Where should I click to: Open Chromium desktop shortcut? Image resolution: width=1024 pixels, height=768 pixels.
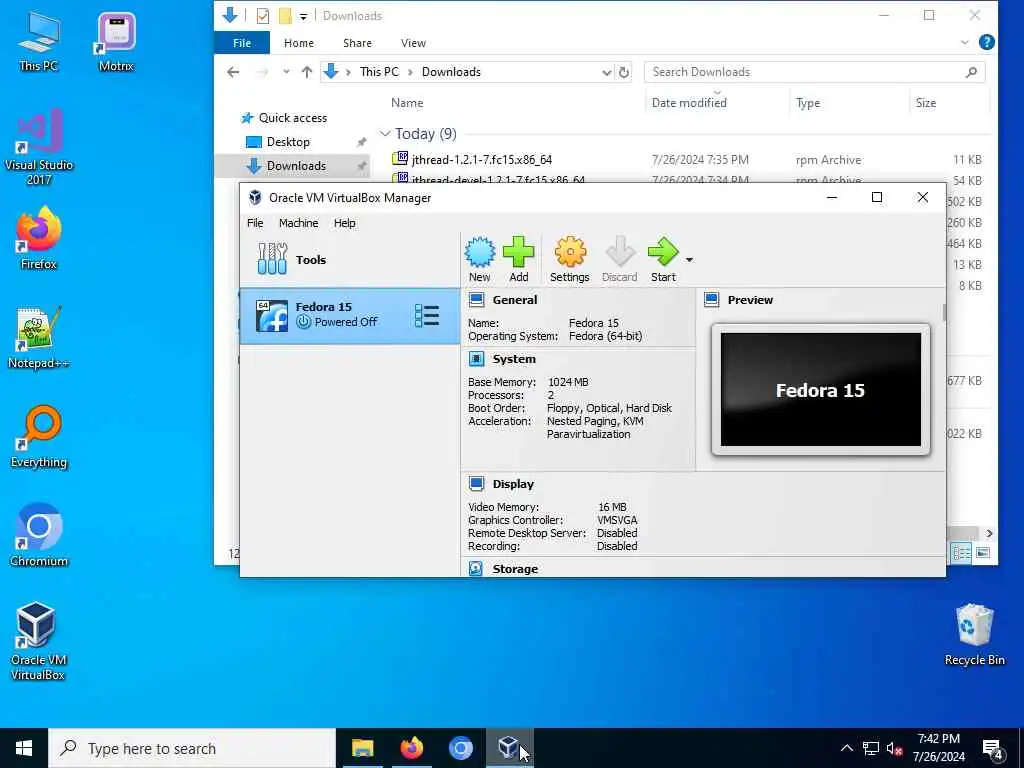tap(39, 536)
